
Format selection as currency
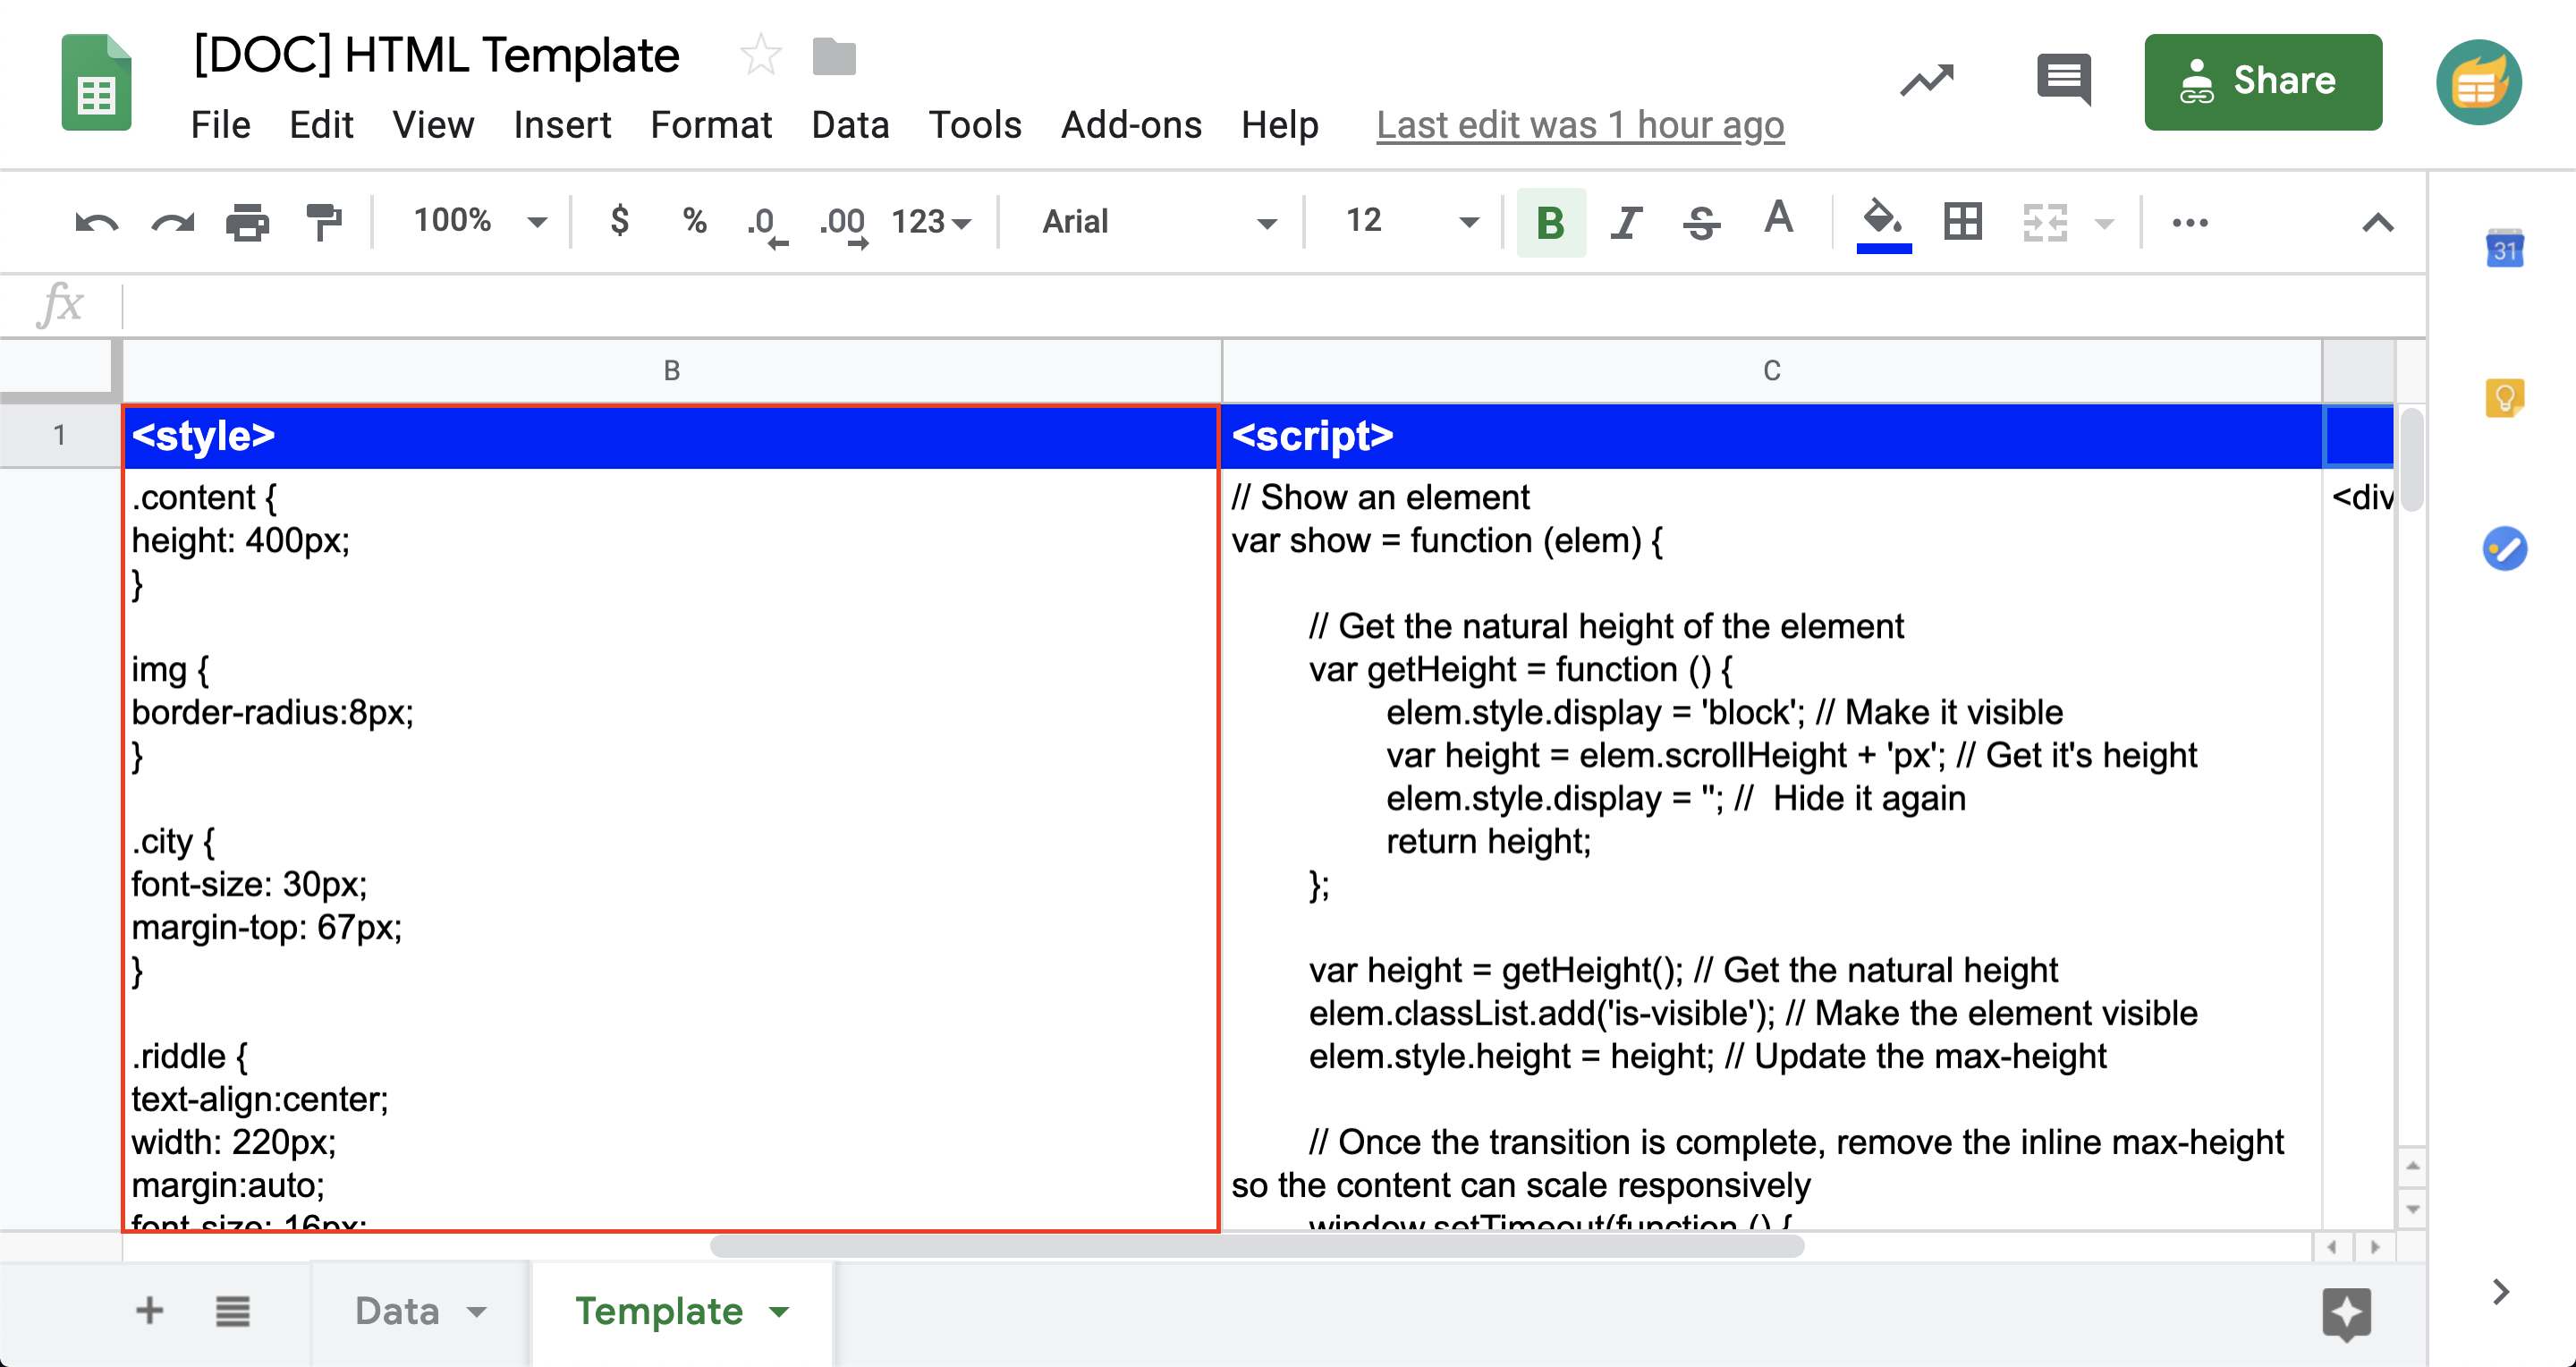click(620, 221)
